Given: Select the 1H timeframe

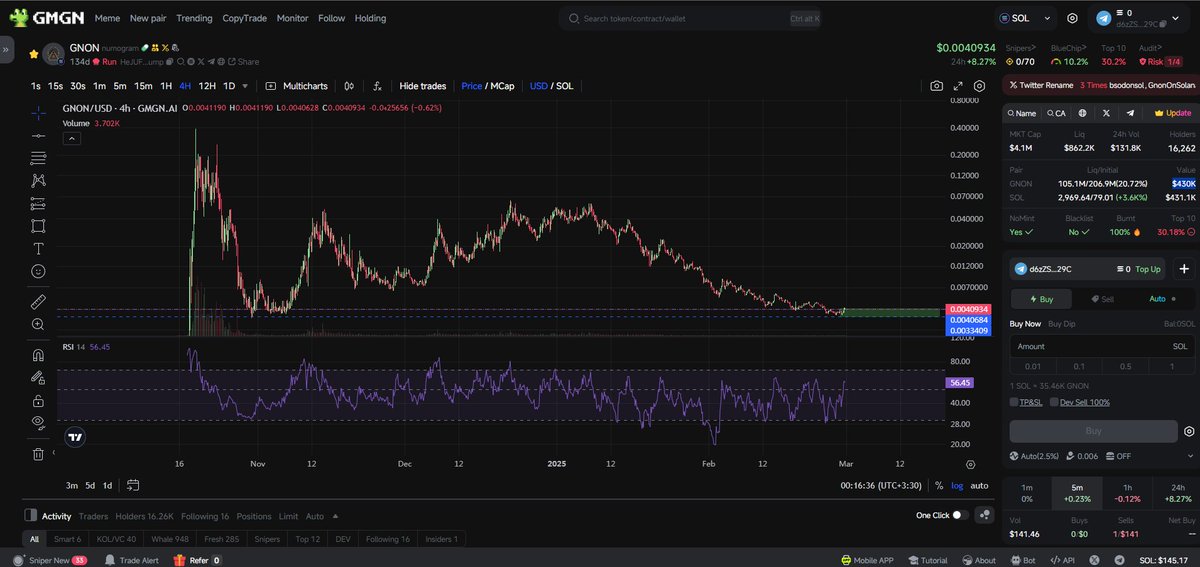Looking at the screenshot, I should click(x=167, y=86).
